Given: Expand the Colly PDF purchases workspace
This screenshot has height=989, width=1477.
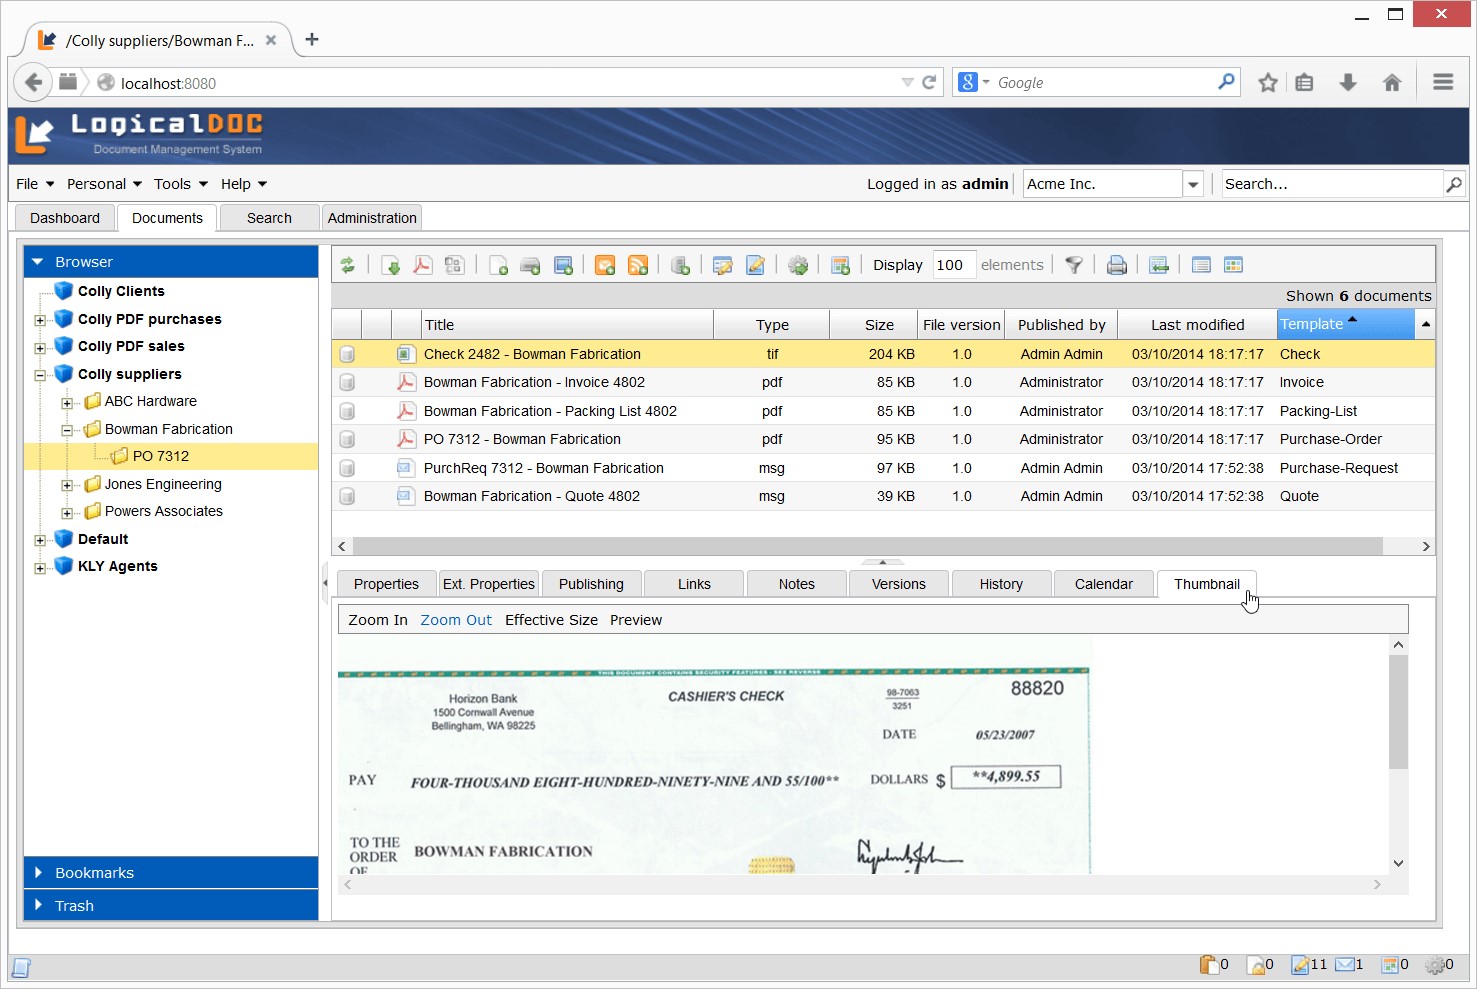Looking at the screenshot, I should tap(40, 320).
